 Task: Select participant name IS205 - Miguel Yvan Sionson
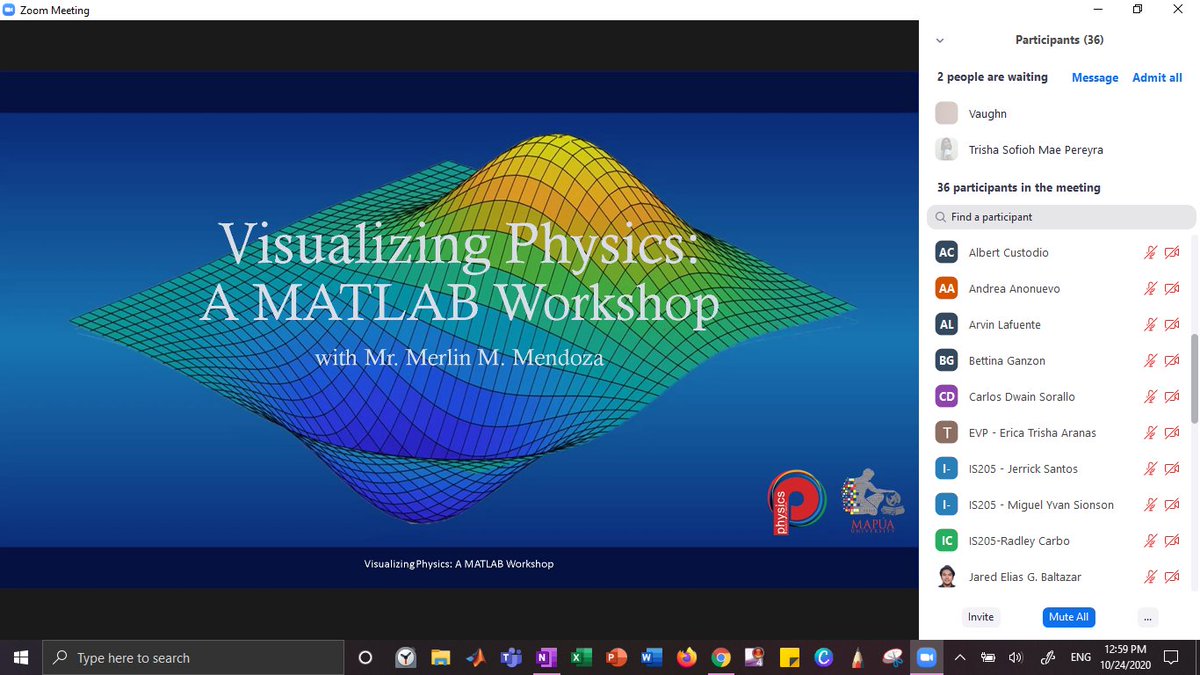[x=1041, y=505]
